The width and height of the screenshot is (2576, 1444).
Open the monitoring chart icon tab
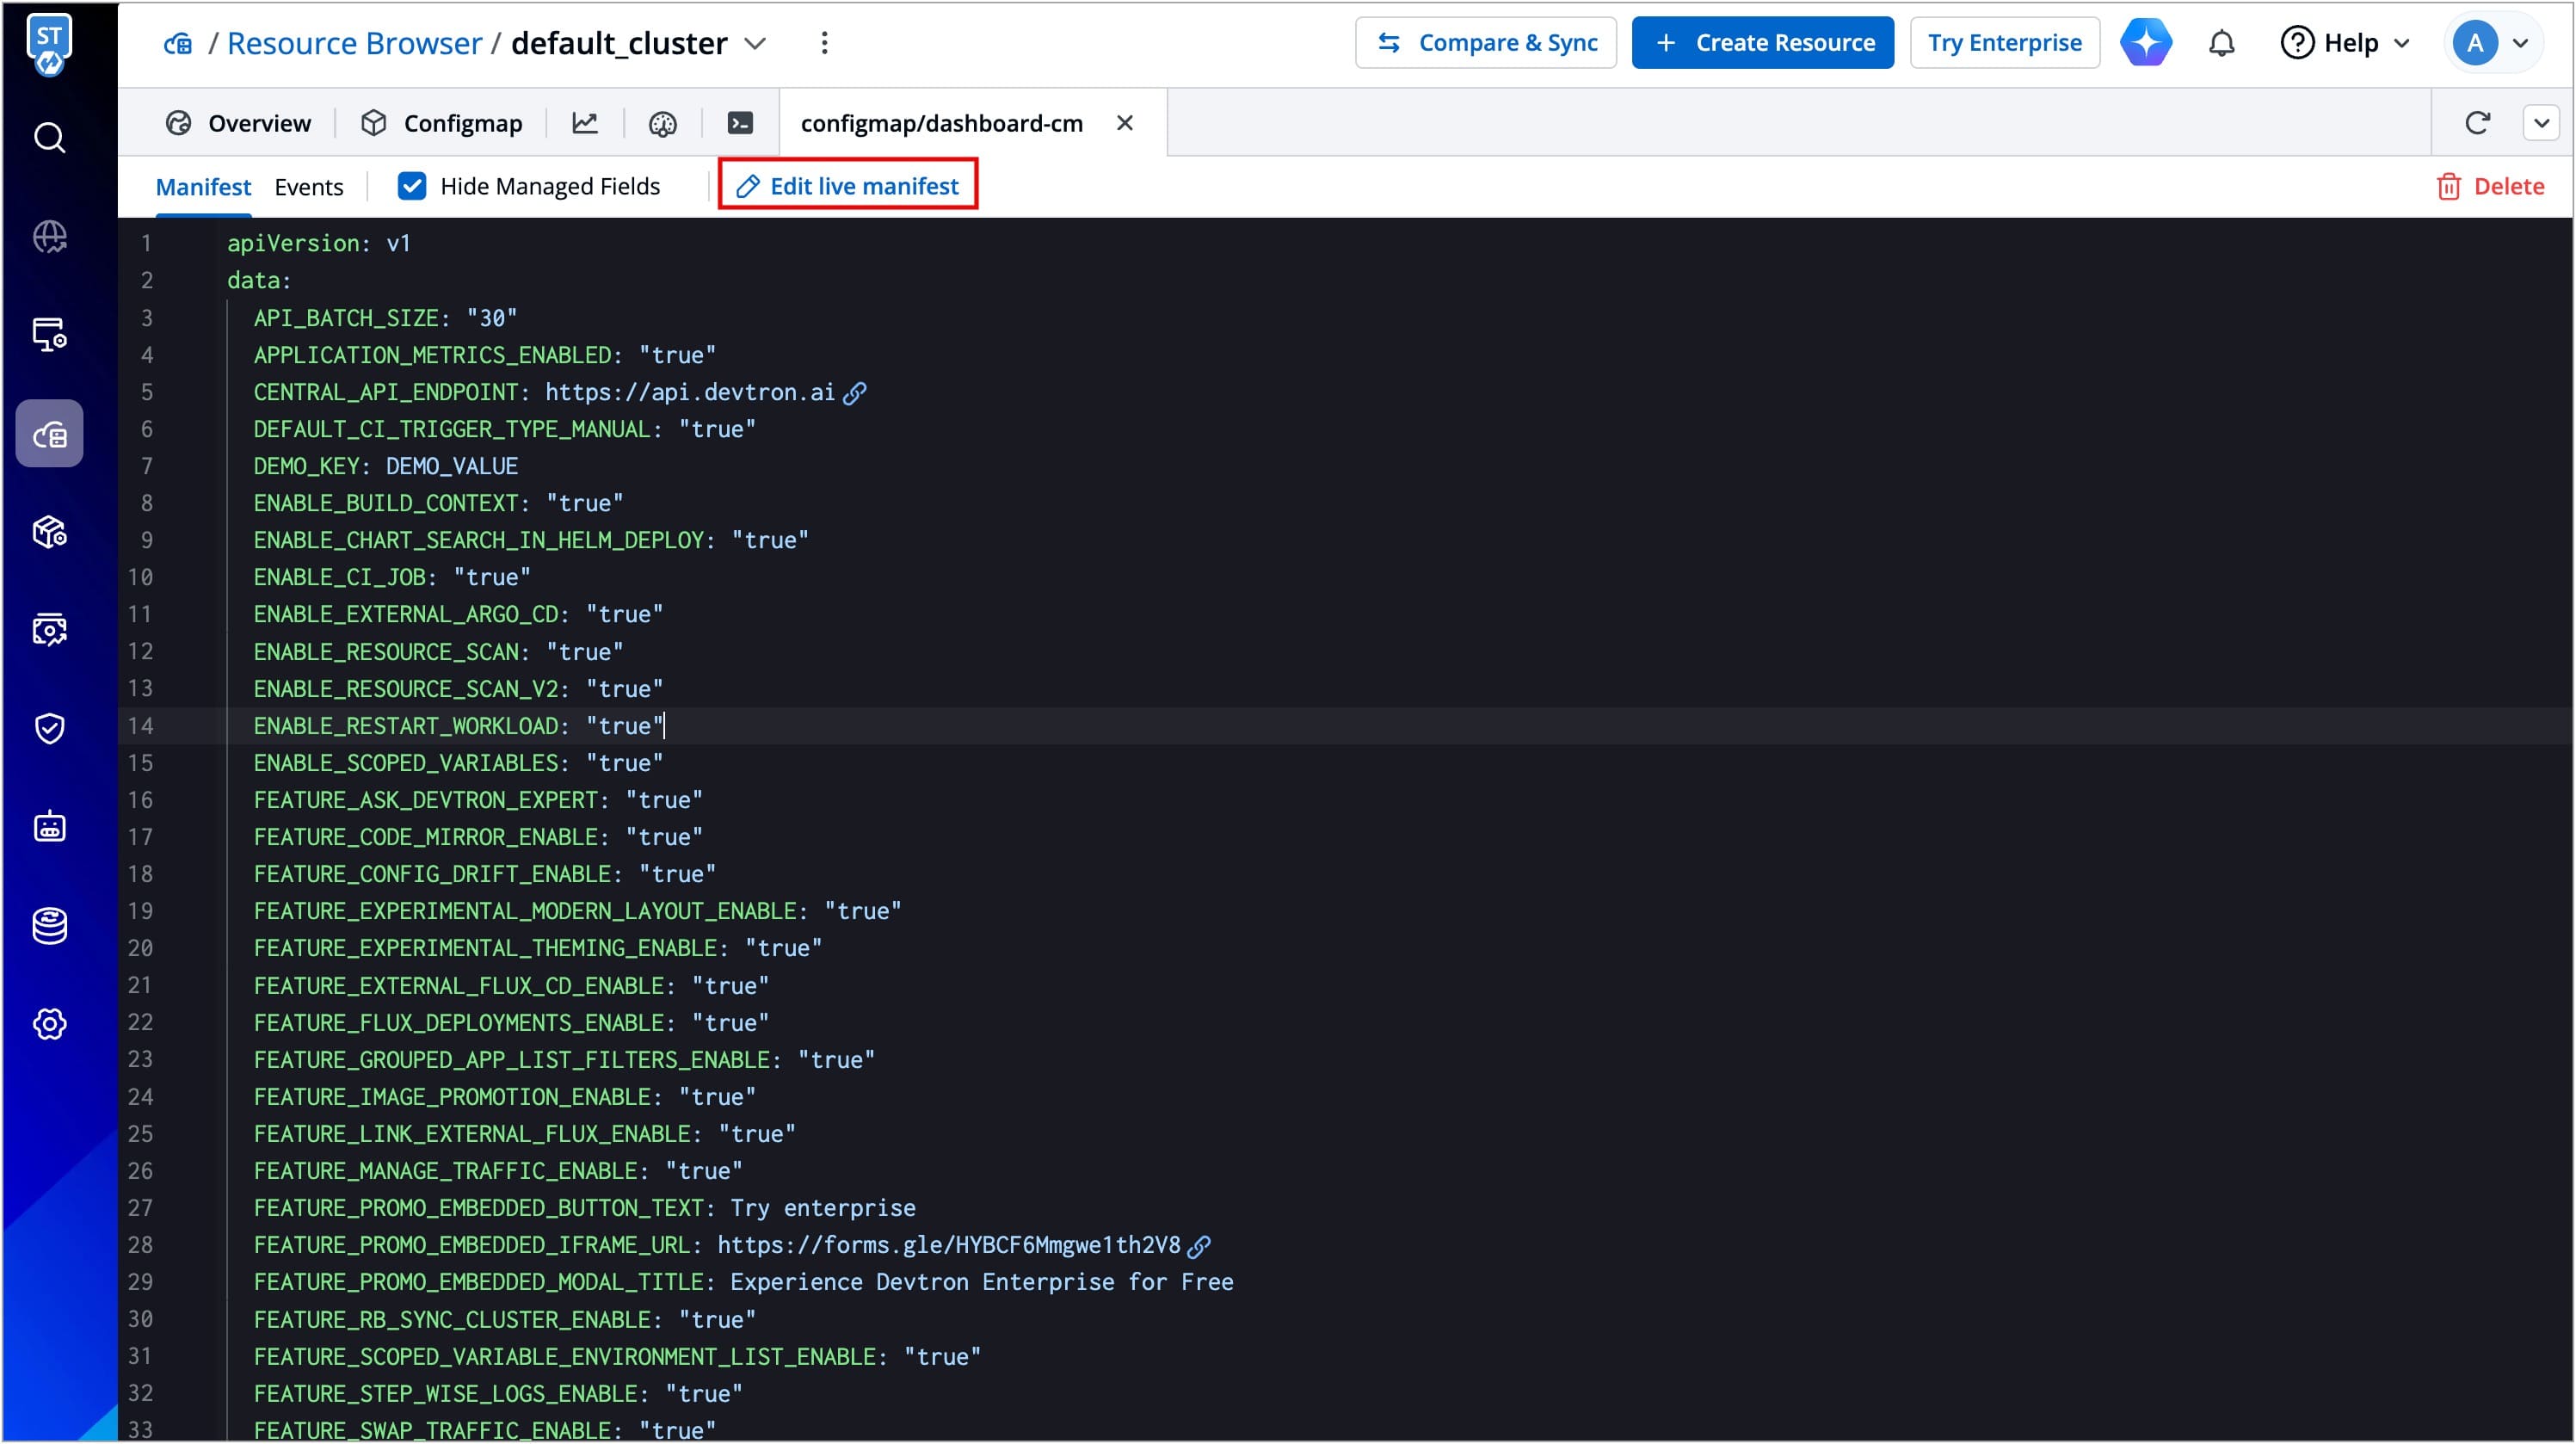585,123
